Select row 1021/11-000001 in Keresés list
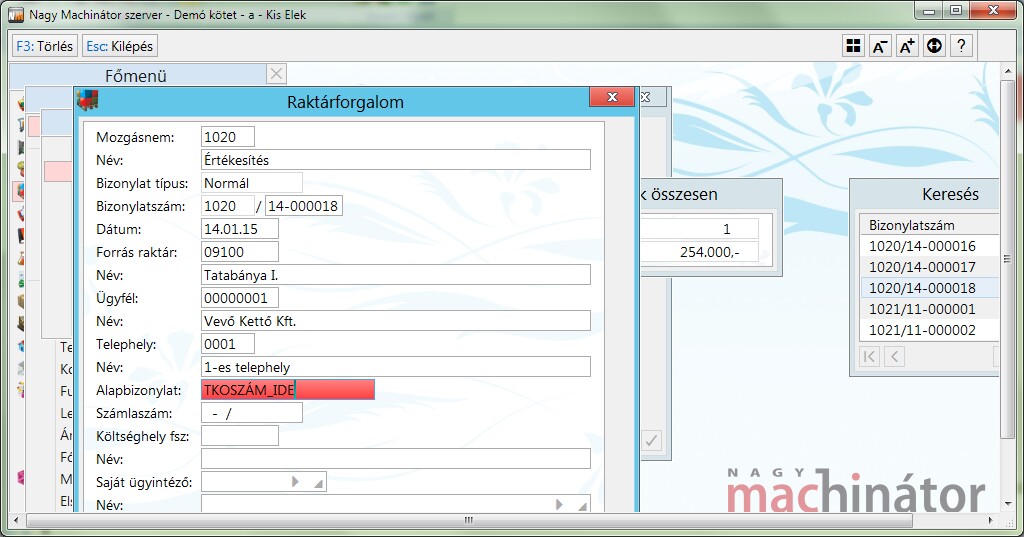The height and width of the screenshot is (537, 1024). tap(929, 309)
